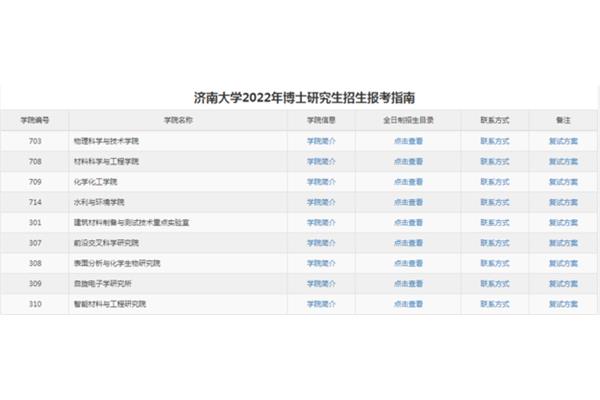Click code 309 cell
The image size is (600, 400).
[x=34, y=284]
